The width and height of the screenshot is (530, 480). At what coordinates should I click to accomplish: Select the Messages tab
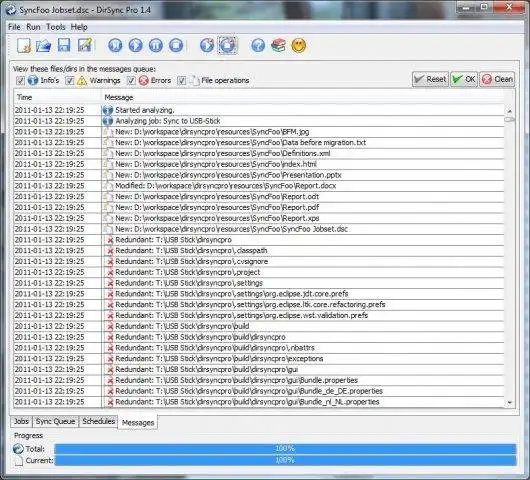138,423
